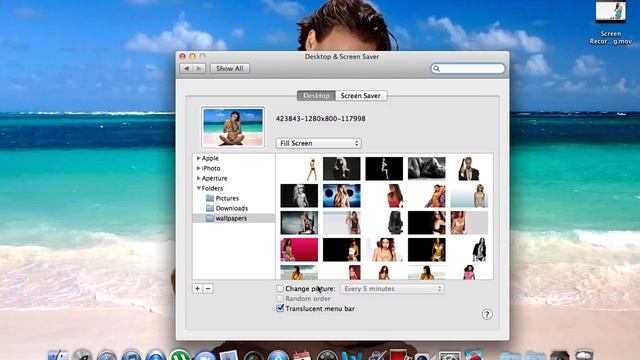640x360 pixels.
Task: Expand the Aperture source group
Action: (198, 178)
